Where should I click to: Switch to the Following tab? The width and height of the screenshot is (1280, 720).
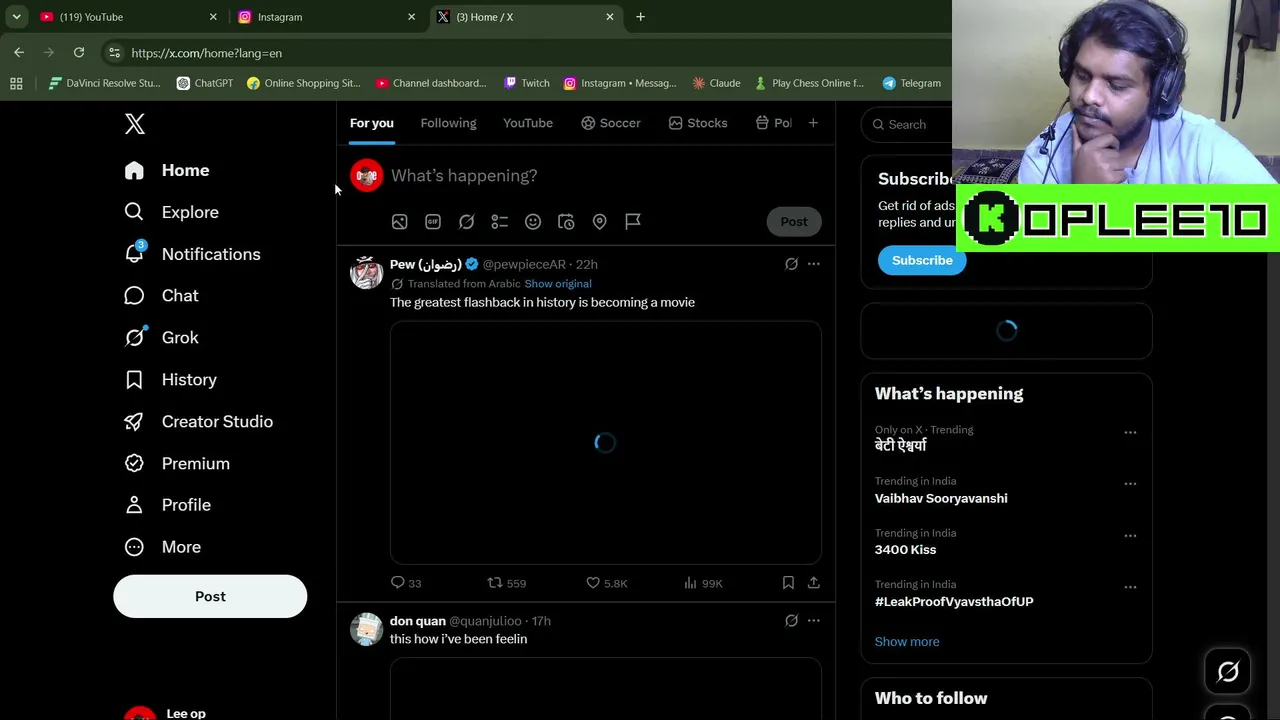point(448,123)
